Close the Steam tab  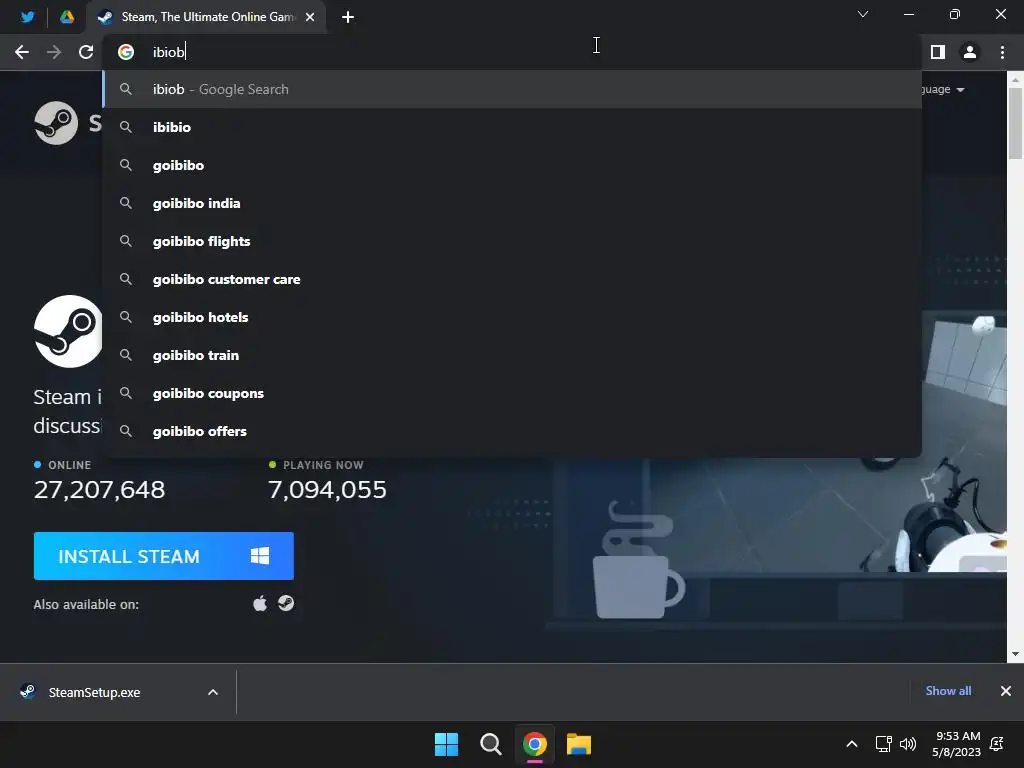click(310, 17)
